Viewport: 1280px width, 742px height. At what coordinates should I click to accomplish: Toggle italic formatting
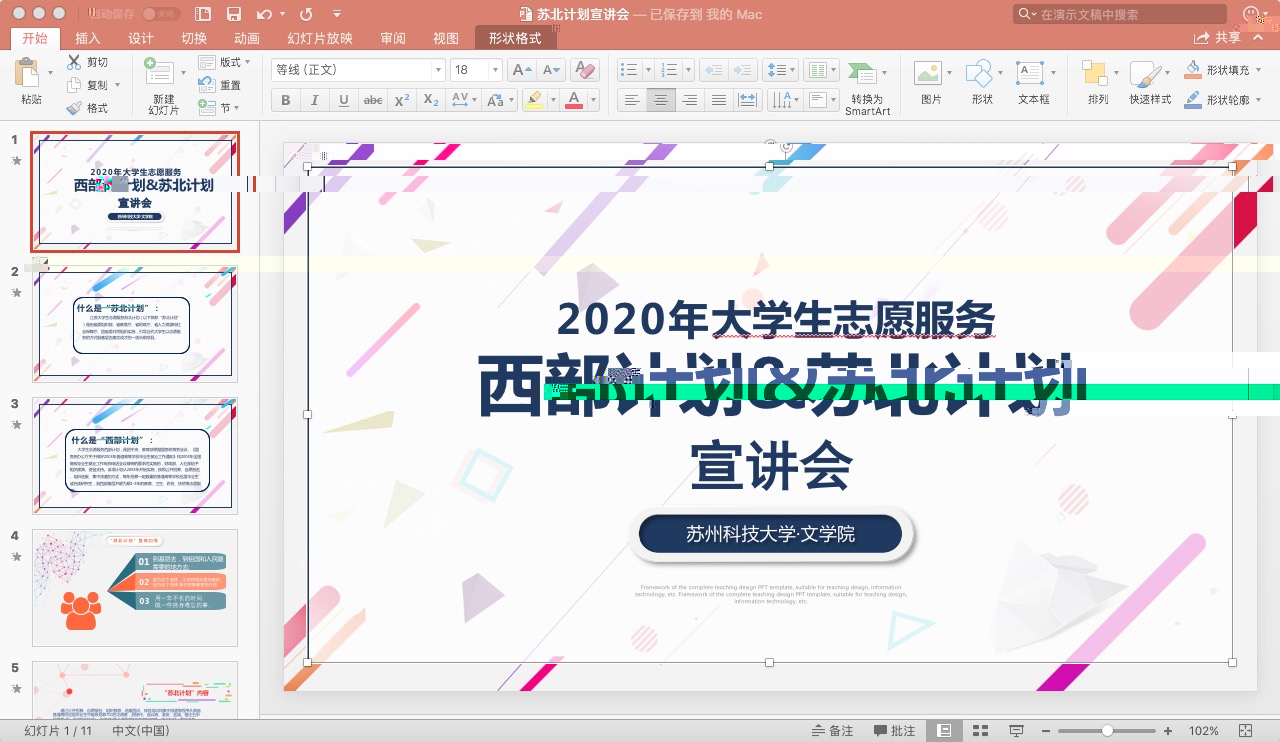[315, 100]
